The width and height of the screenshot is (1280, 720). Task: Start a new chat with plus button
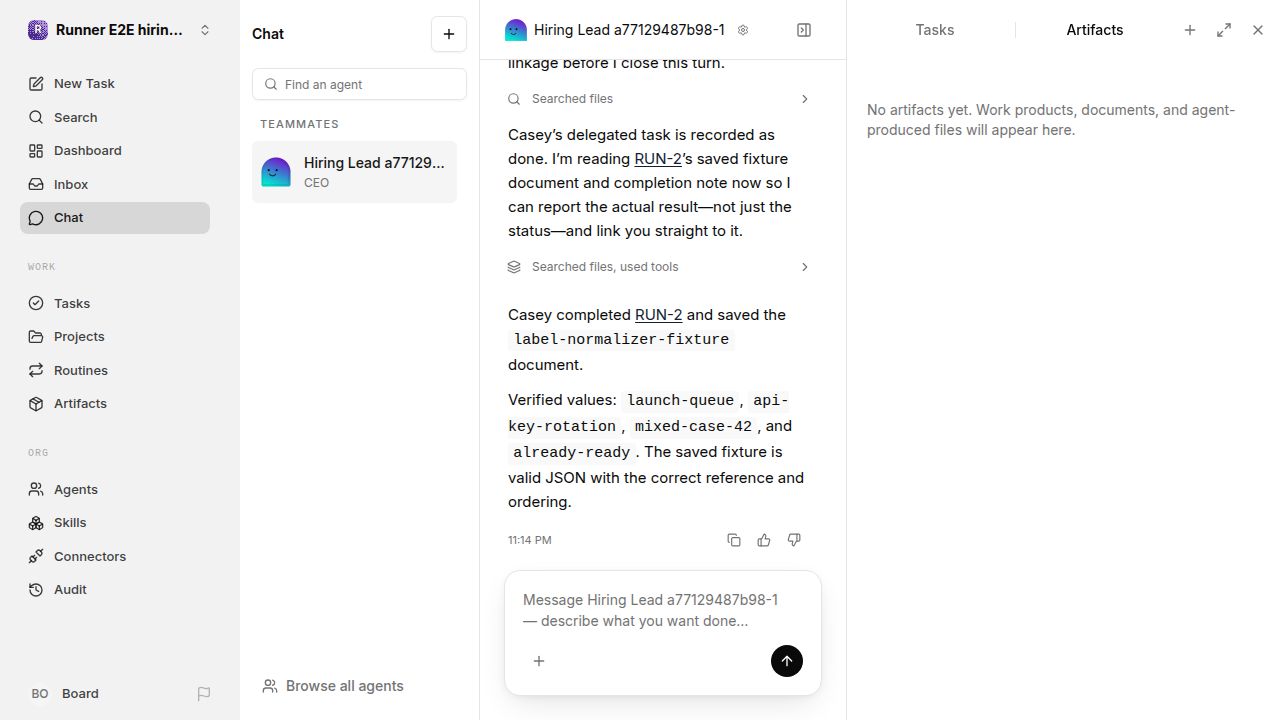[x=449, y=34]
